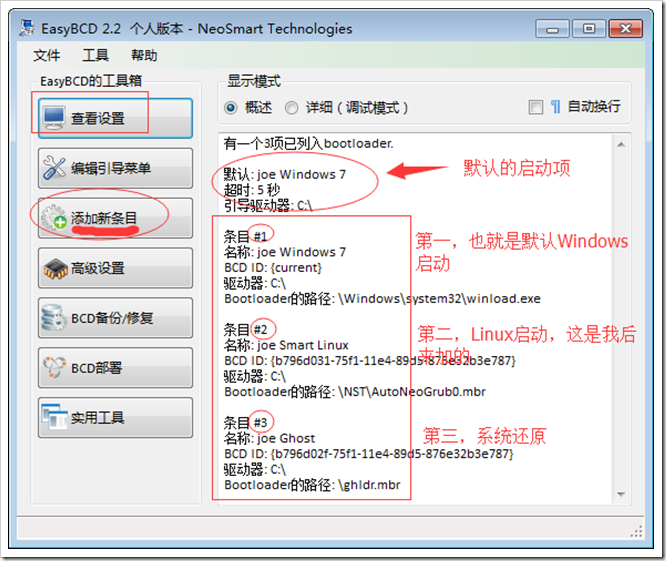666x561 pixels.
Task: Click the 条目 #3 heading
Action: 245,423
